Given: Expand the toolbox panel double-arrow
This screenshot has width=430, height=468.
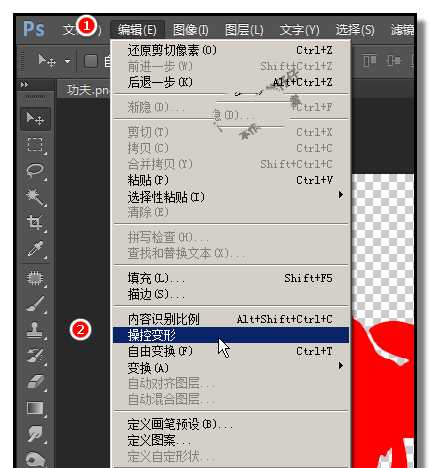Looking at the screenshot, I should (x=24, y=85).
